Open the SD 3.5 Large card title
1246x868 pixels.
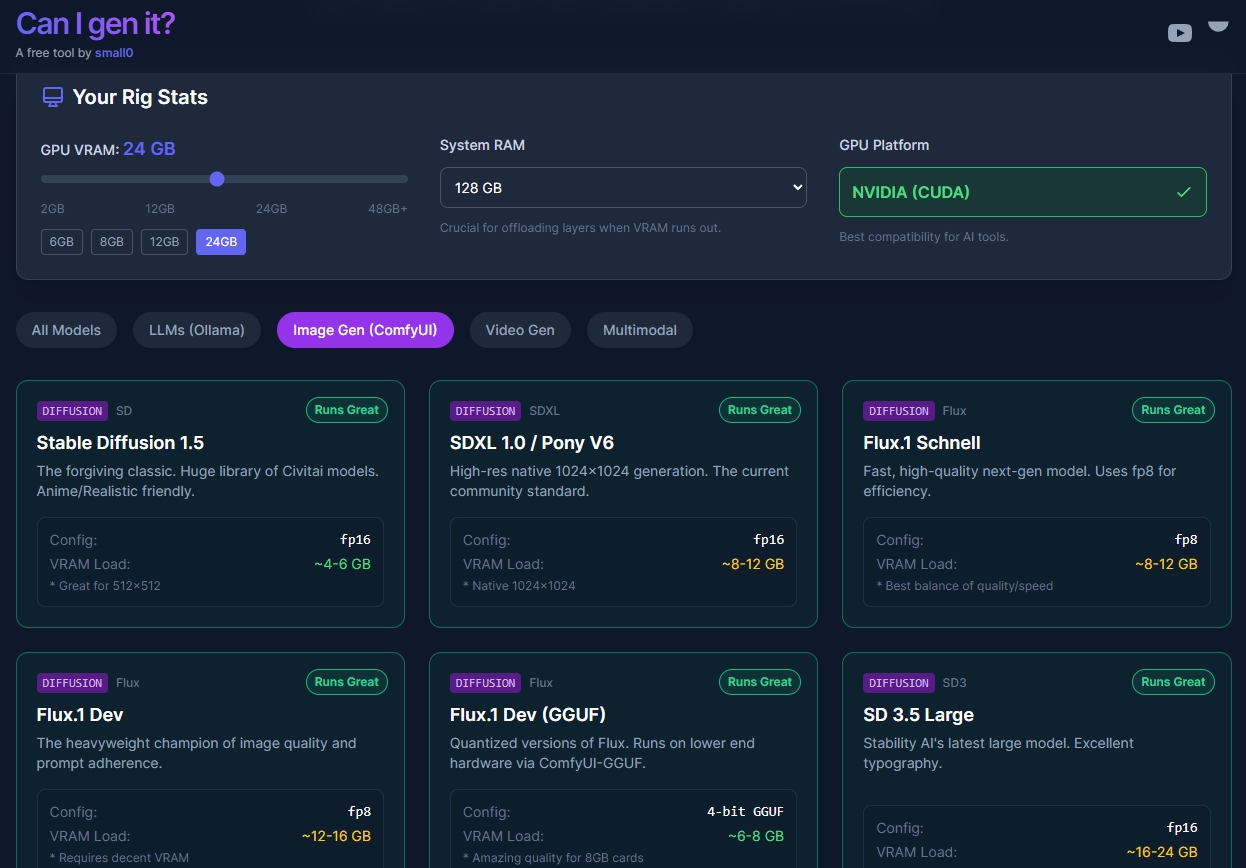pyautogui.click(x=918, y=715)
